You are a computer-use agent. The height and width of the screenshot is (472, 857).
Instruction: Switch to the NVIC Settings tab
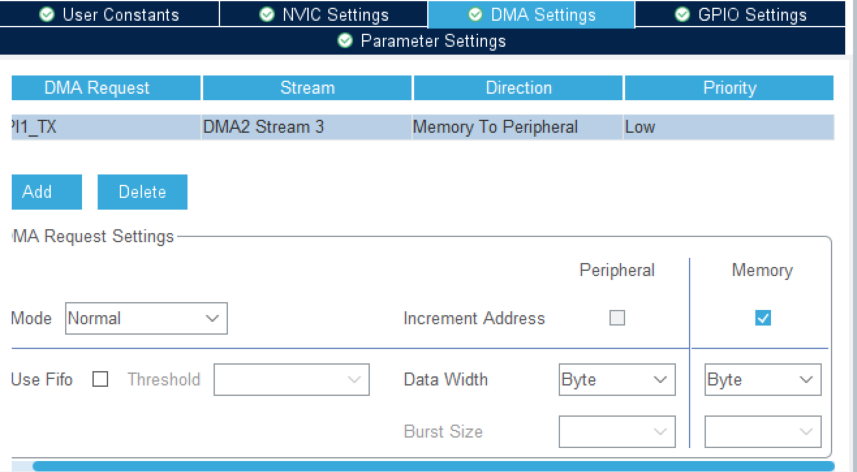pos(323,15)
